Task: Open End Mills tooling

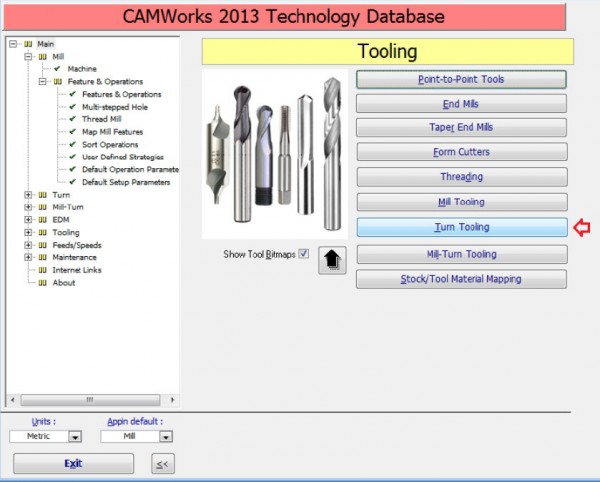Action: pyautogui.click(x=461, y=104)
